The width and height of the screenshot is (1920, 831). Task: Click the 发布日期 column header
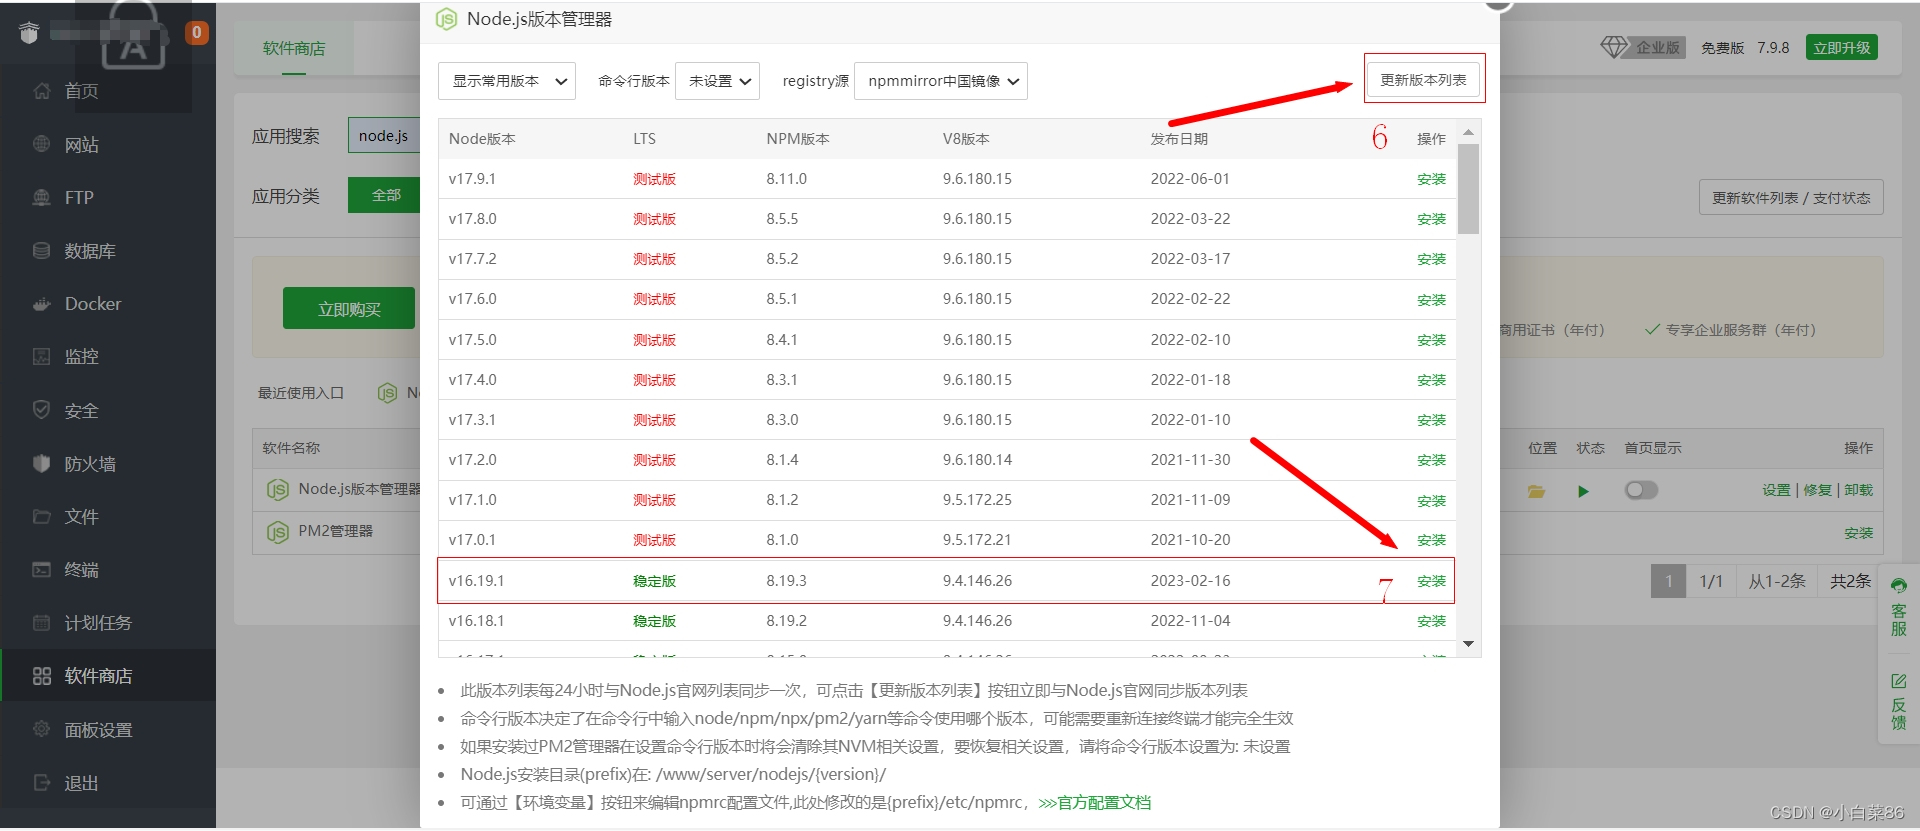(x=1179, y=138)
